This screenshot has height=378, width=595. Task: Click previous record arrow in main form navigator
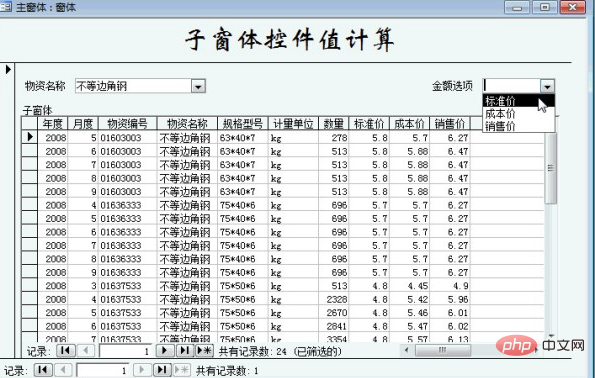pyautogui.click(x=63, y=370)
